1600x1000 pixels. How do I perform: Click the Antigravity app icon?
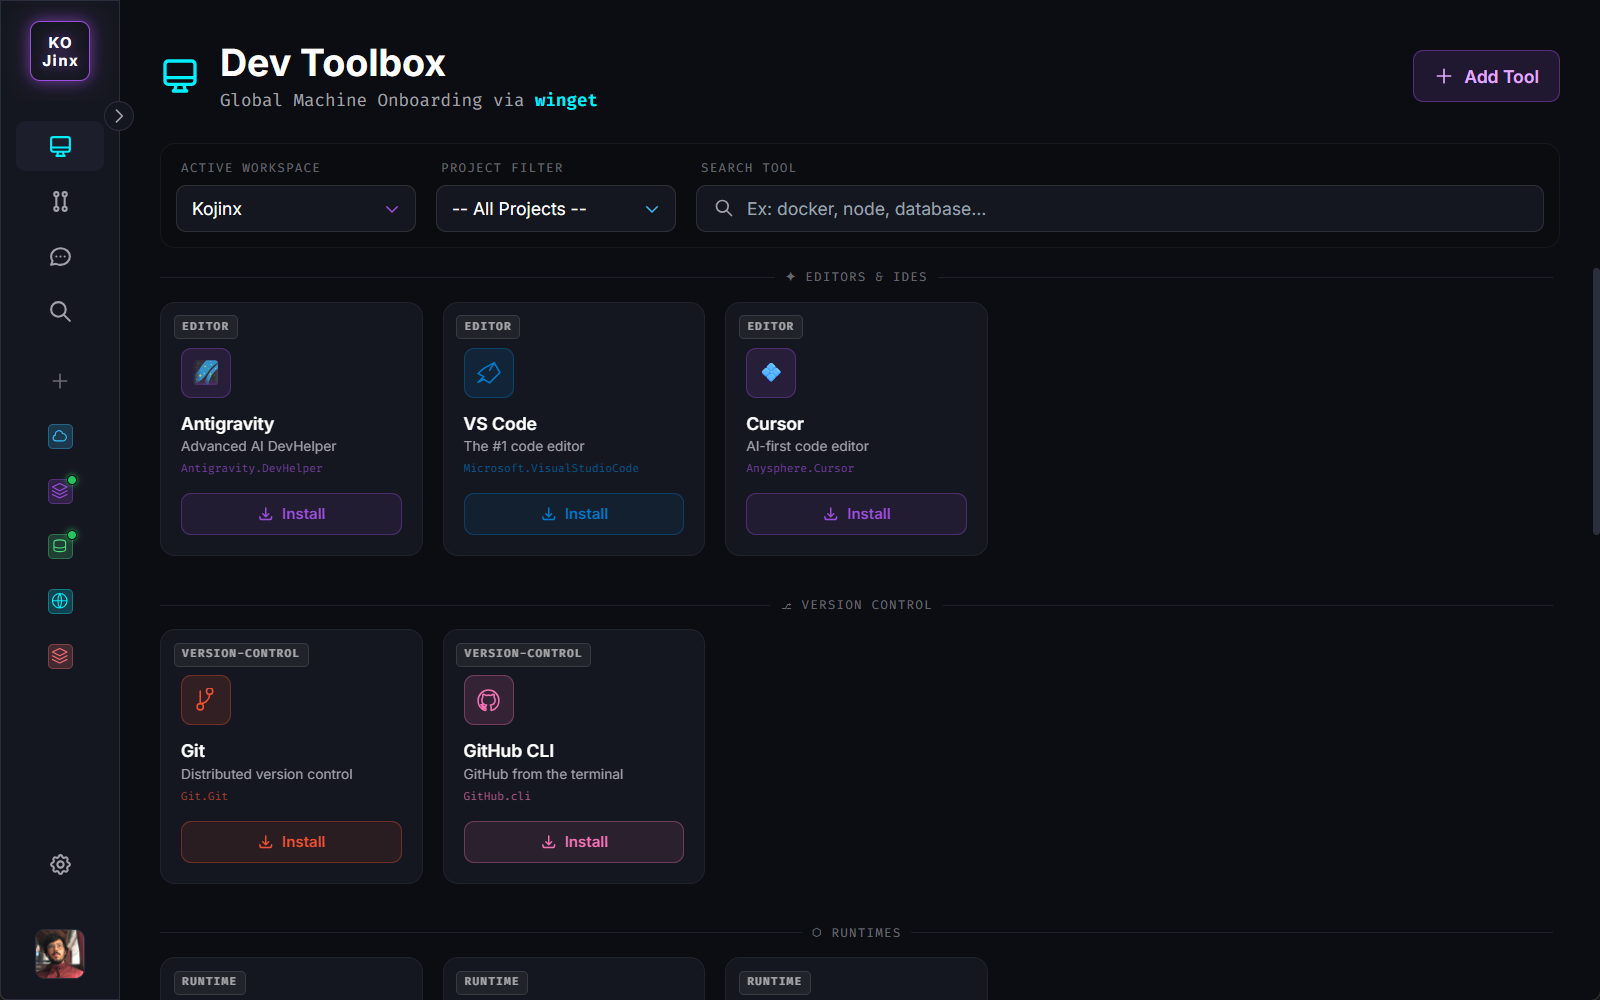coord(206,373)
